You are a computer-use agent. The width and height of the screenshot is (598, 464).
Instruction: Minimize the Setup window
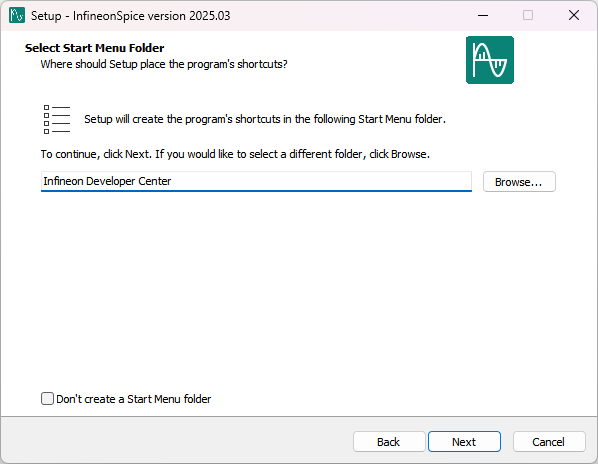(x=483, y=16)
